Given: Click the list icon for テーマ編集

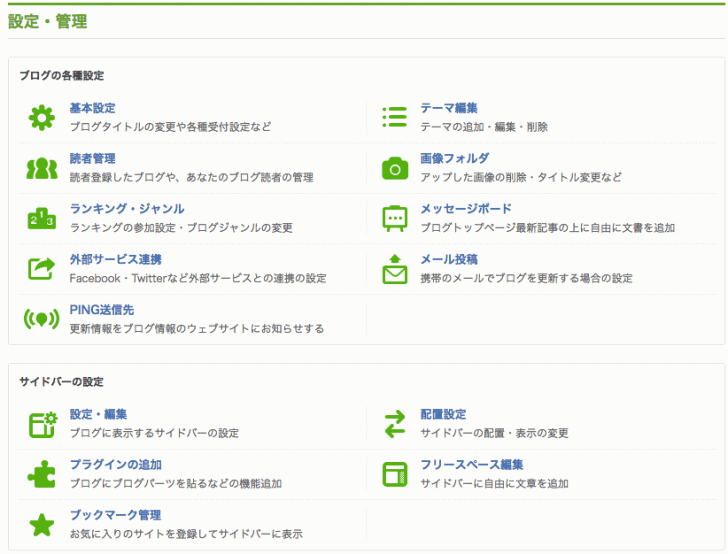Looking at the screenshot, I should [x=395, y=118].
